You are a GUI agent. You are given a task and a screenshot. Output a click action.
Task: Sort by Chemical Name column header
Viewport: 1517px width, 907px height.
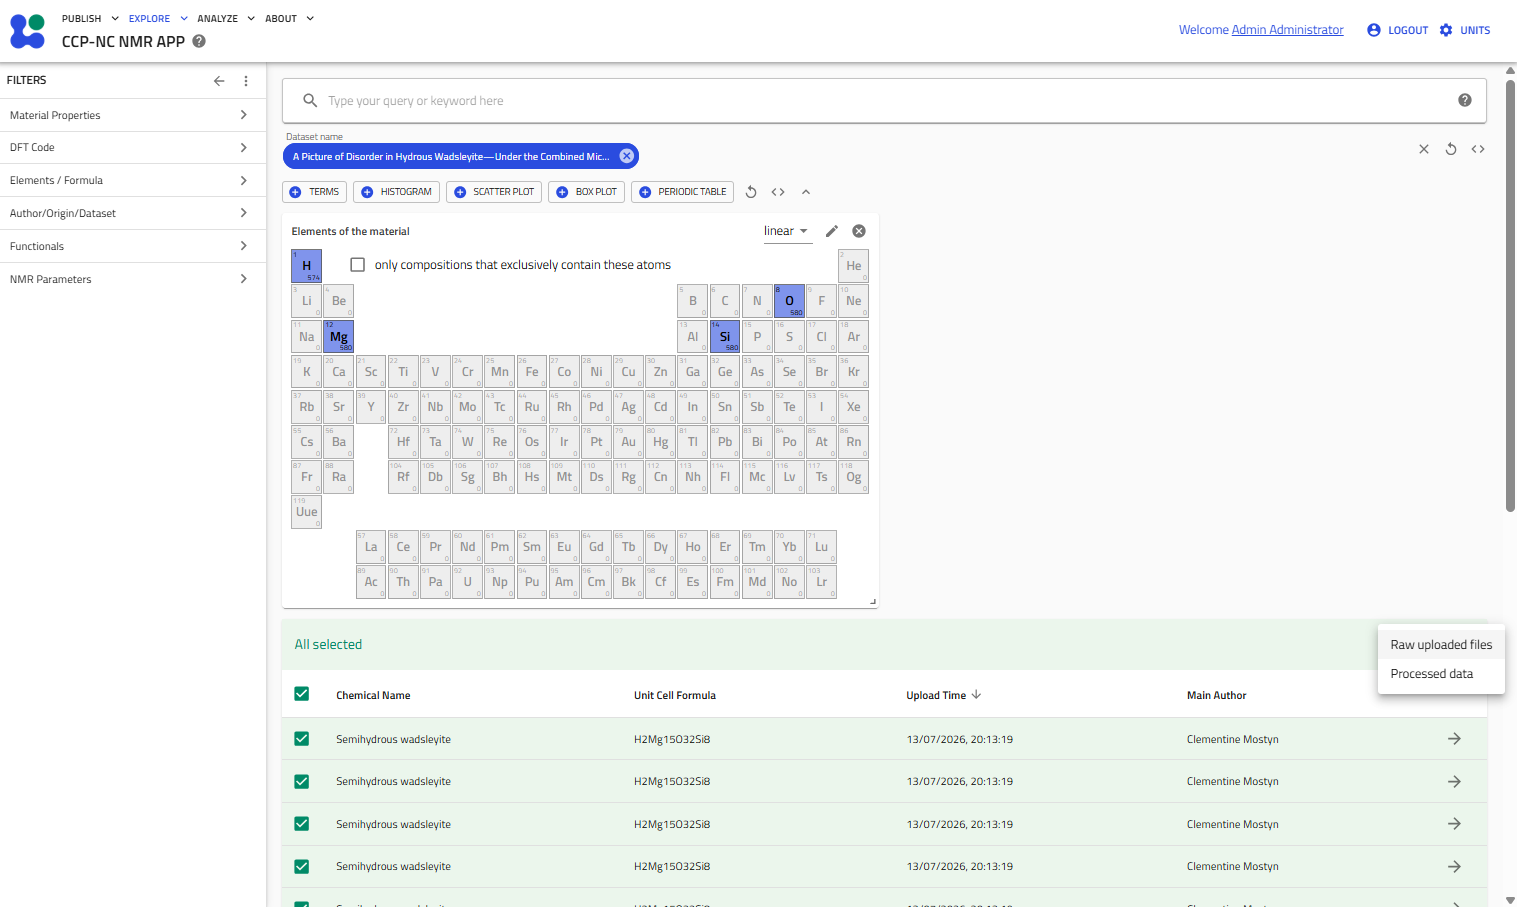[x=373, y=695]
